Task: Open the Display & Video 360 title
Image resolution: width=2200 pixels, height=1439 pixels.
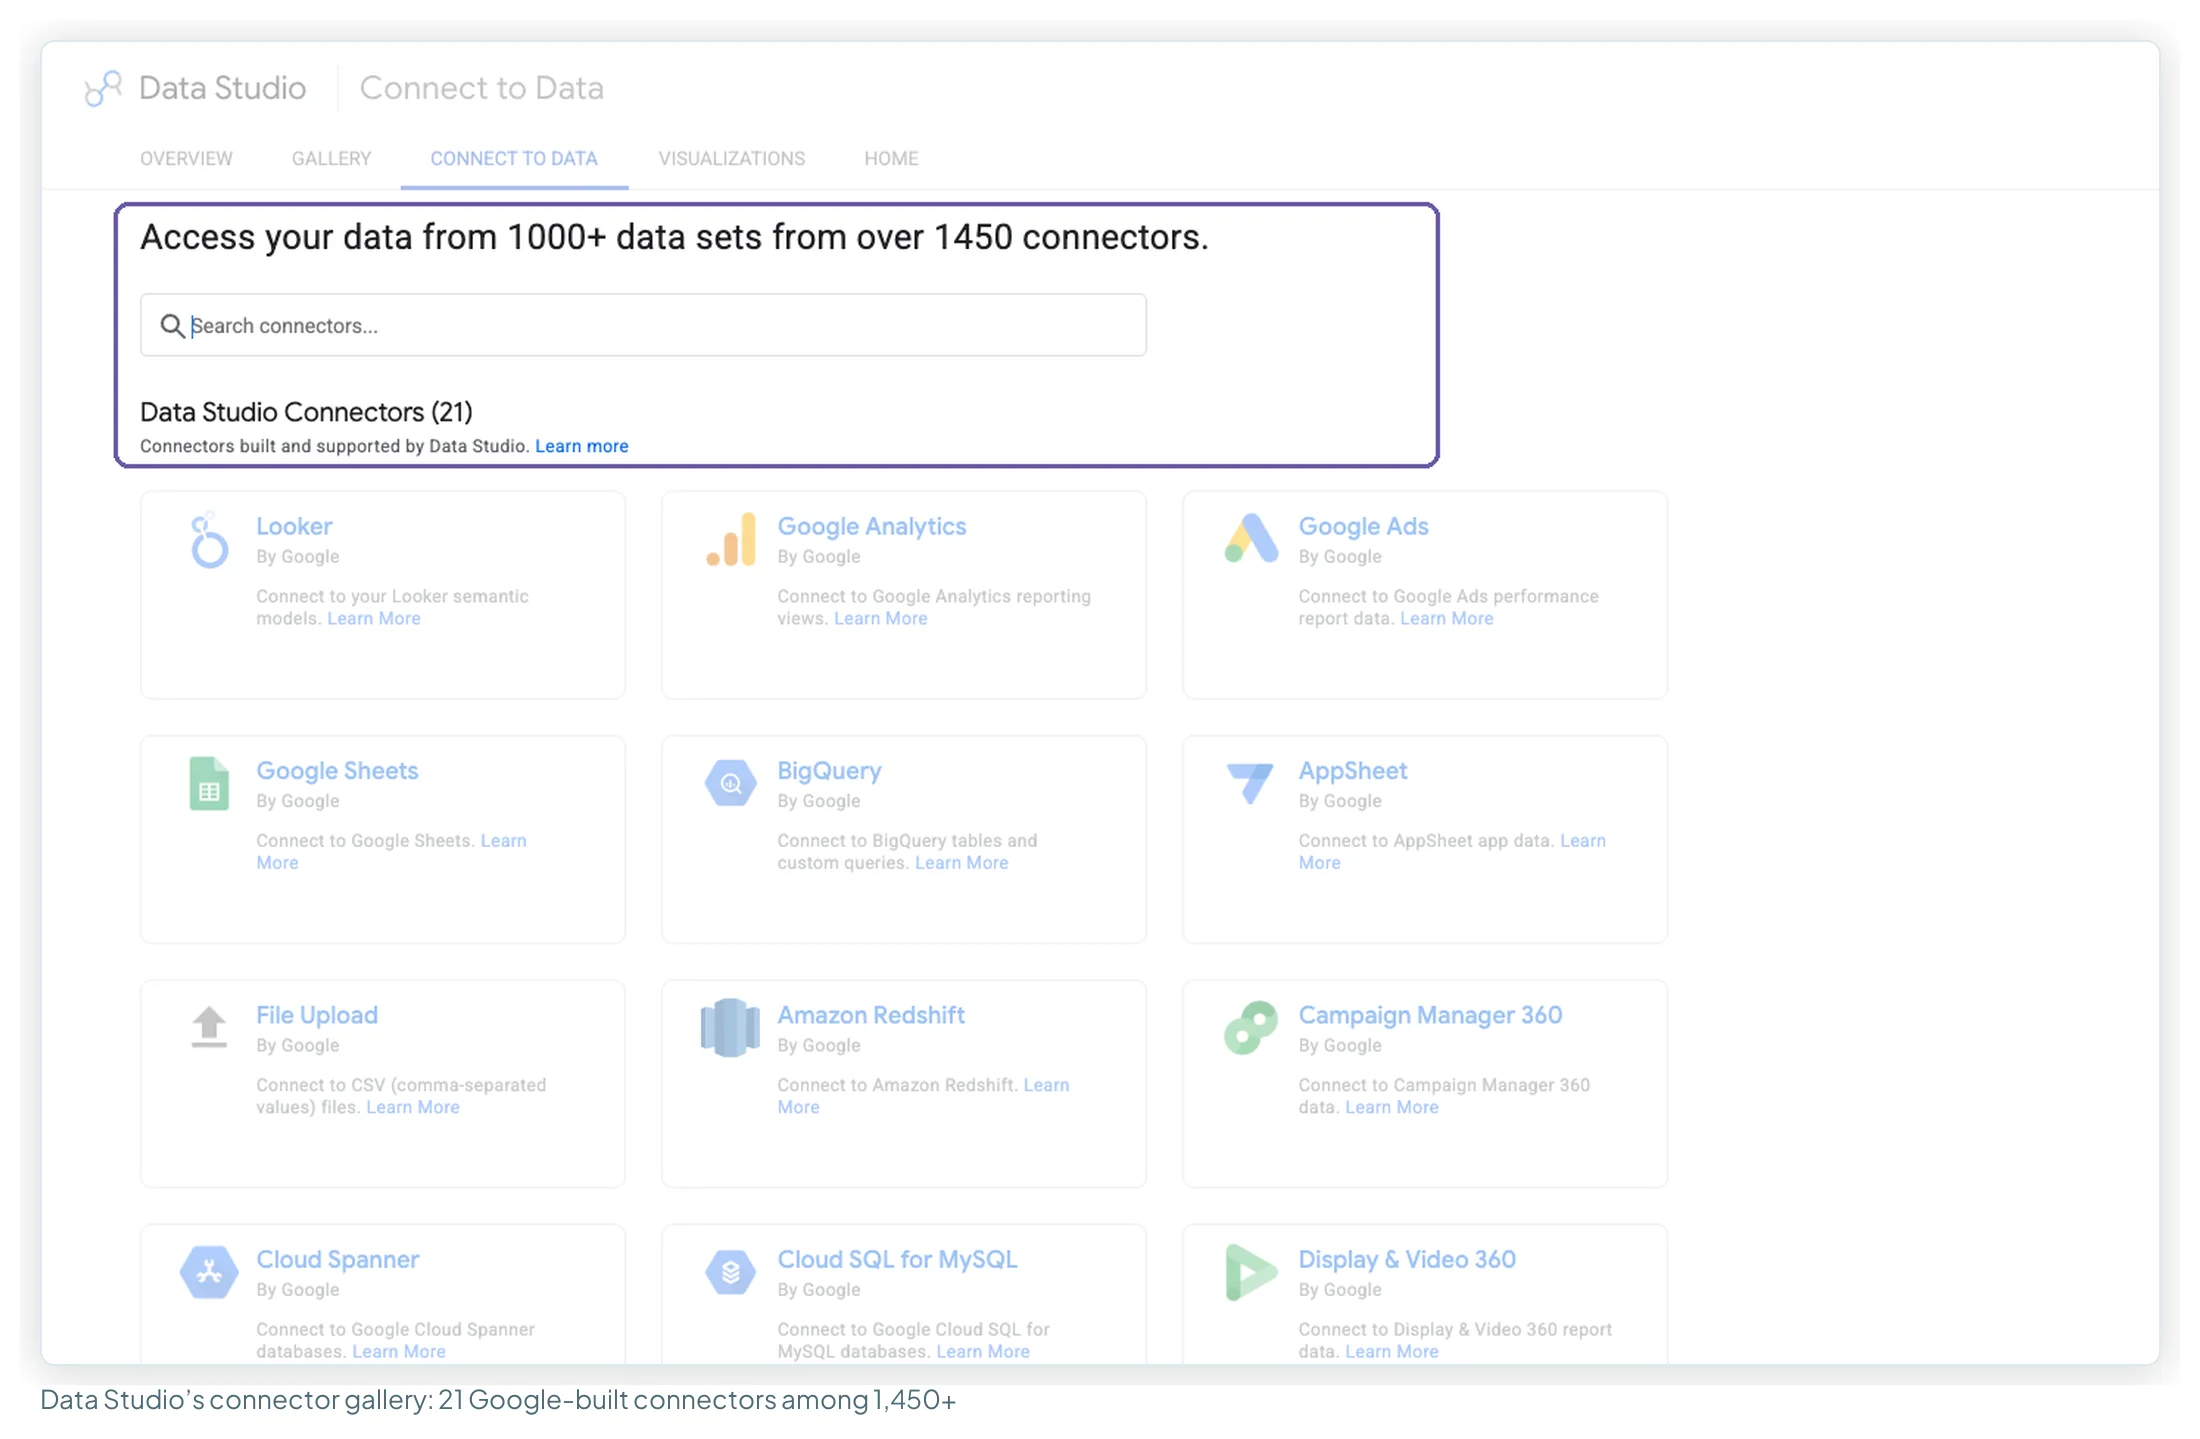Action: (1407, 1259)
